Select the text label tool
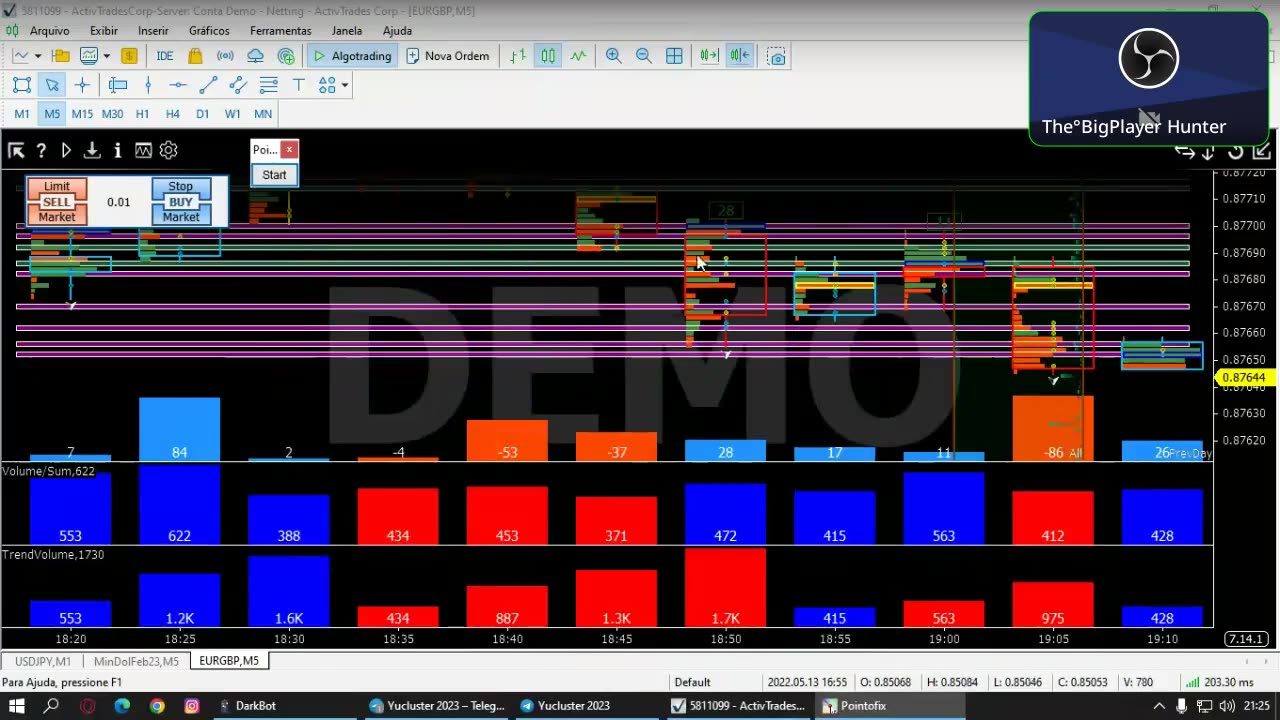The height and width of the screenshot is (720, 1280). (298, 85)
